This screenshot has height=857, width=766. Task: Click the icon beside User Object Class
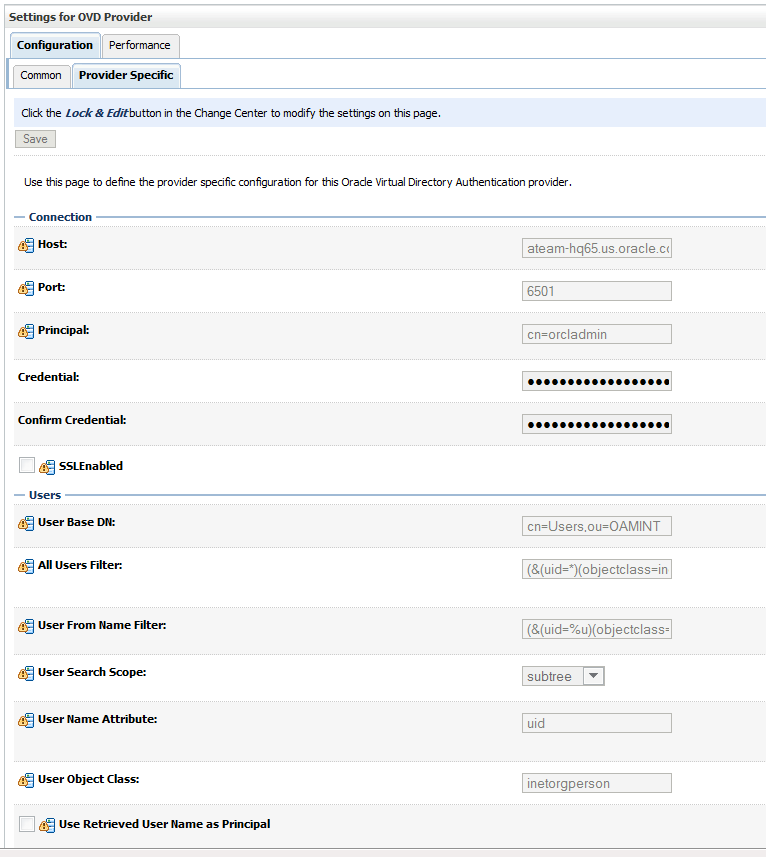[26, 780]
